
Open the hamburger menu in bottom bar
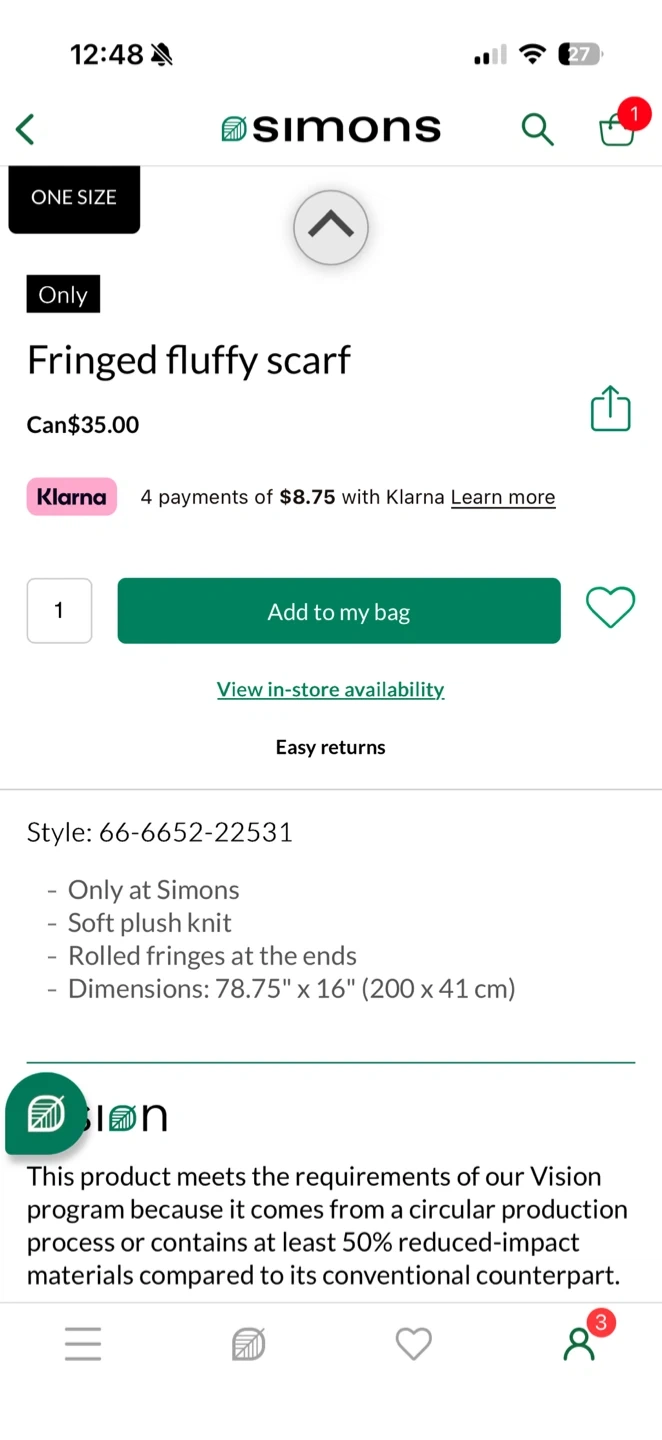tap(83, 1344)
